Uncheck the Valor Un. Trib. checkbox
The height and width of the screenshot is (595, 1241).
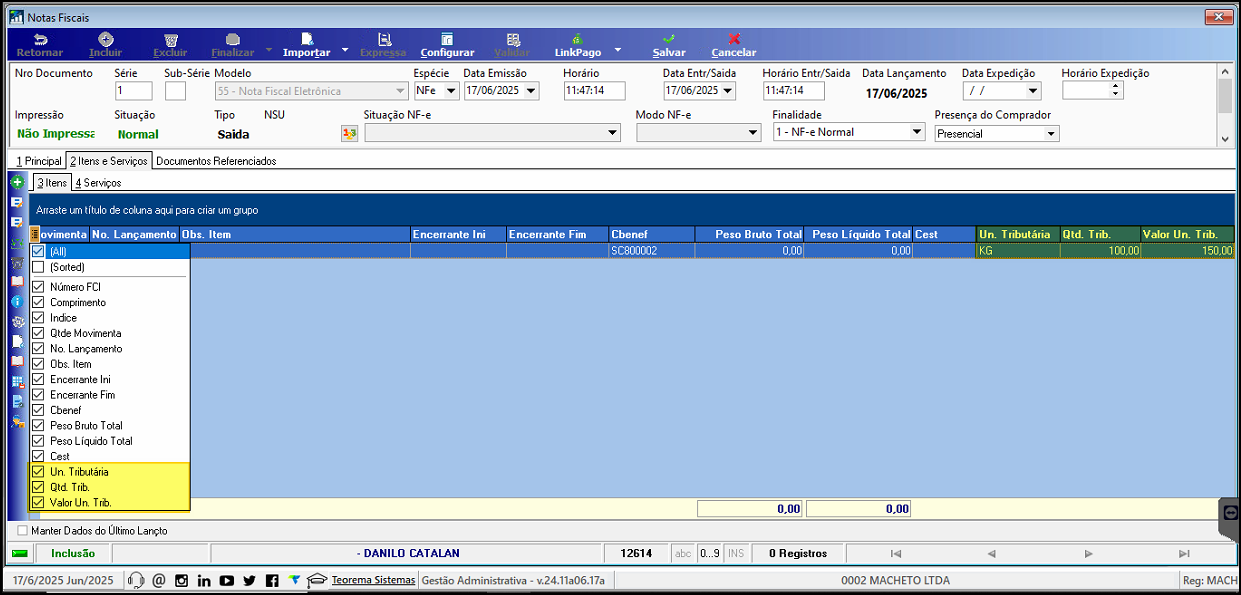coord(38,502)
